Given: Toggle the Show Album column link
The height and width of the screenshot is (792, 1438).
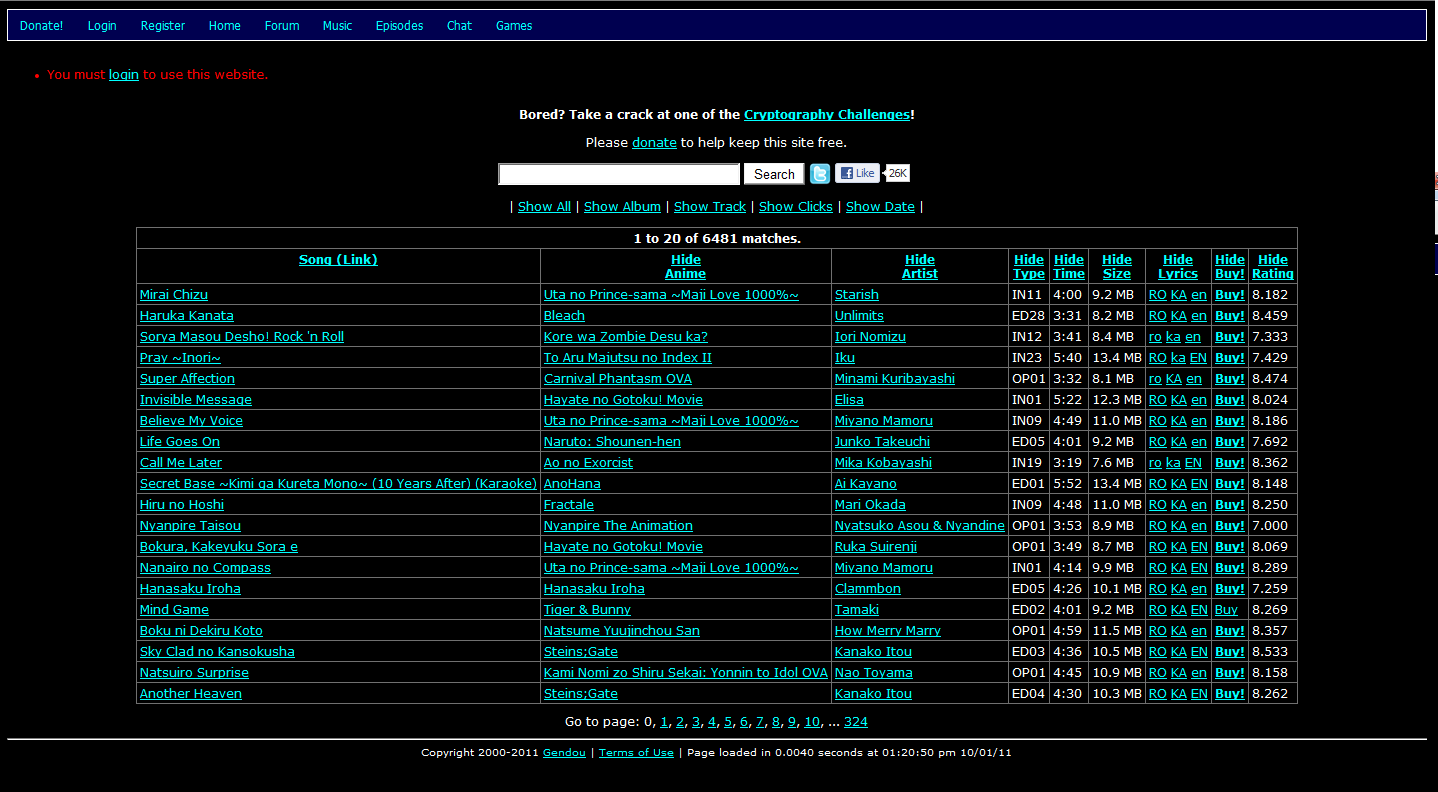Looking at the screenshot, I should pyautogui.click(x=622, y=207).
